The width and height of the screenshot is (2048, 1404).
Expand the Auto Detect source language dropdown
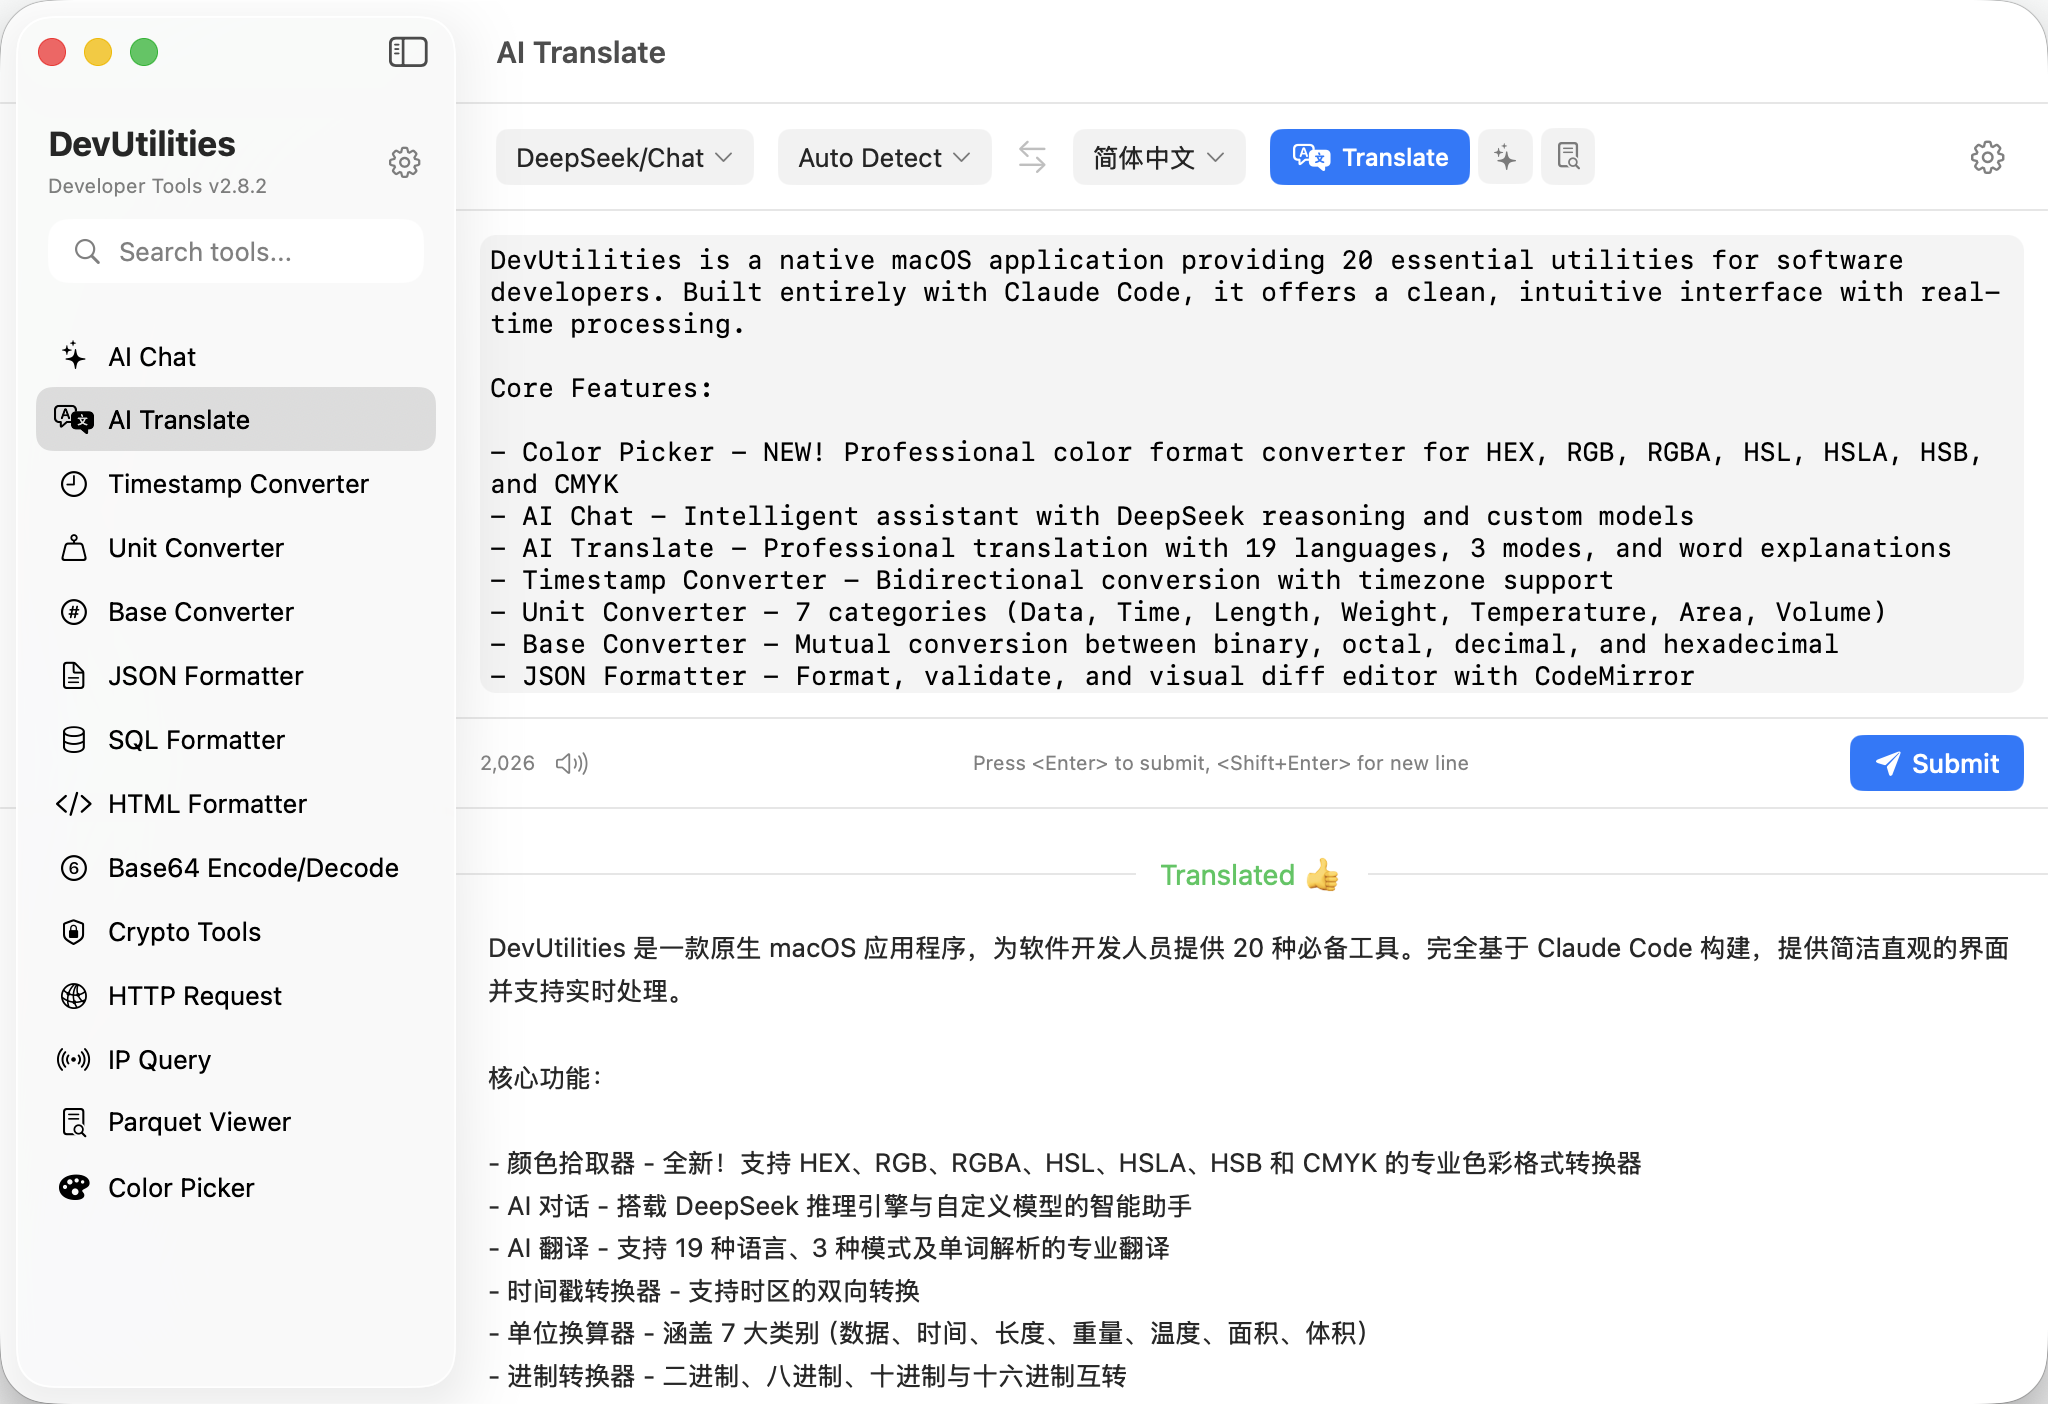884,157
